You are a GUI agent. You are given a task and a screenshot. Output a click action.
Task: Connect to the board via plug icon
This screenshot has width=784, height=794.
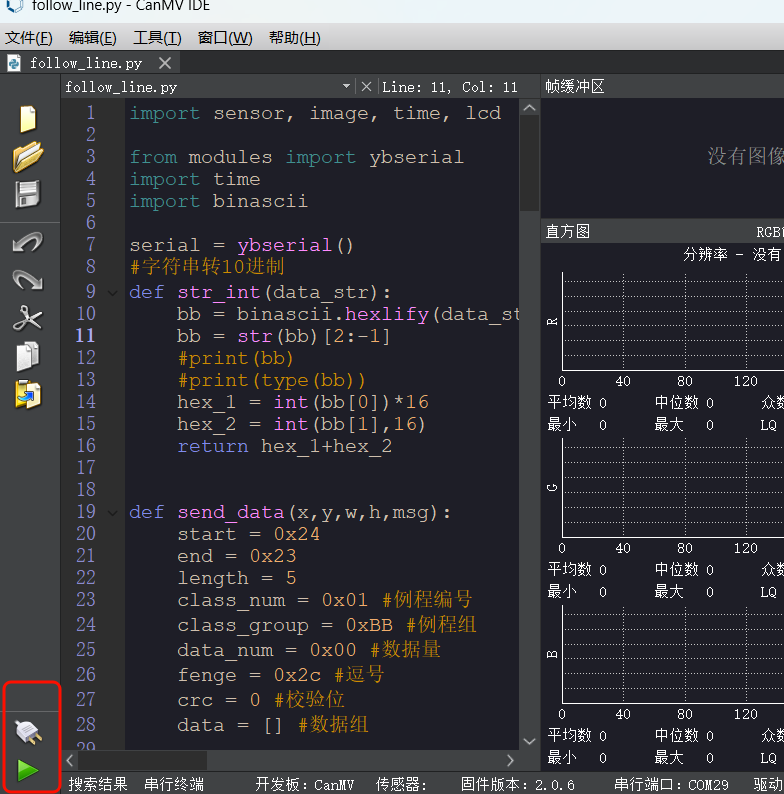[x=28, y=732]
